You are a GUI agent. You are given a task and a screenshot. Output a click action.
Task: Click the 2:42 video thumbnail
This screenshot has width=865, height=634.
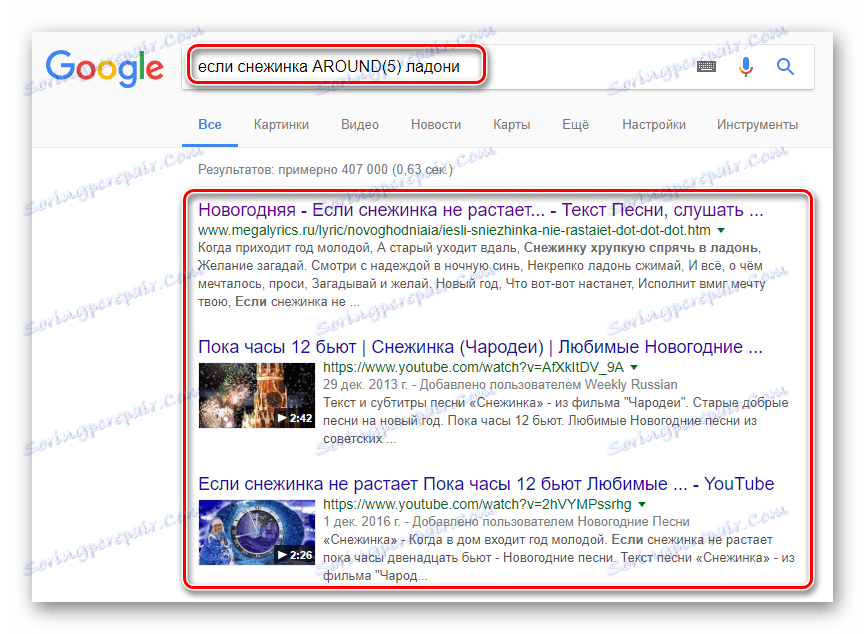point(257,395)
